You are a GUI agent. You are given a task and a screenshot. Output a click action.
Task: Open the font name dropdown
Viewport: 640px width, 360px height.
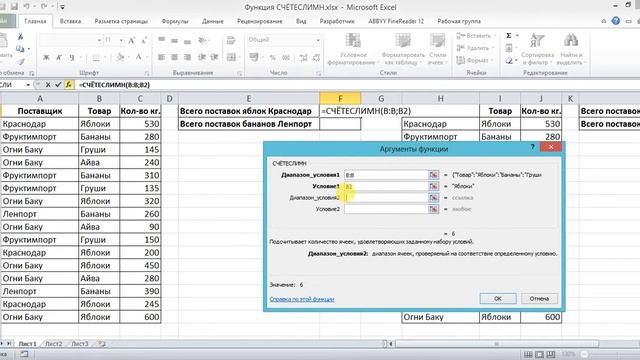(x=99, y=40)
